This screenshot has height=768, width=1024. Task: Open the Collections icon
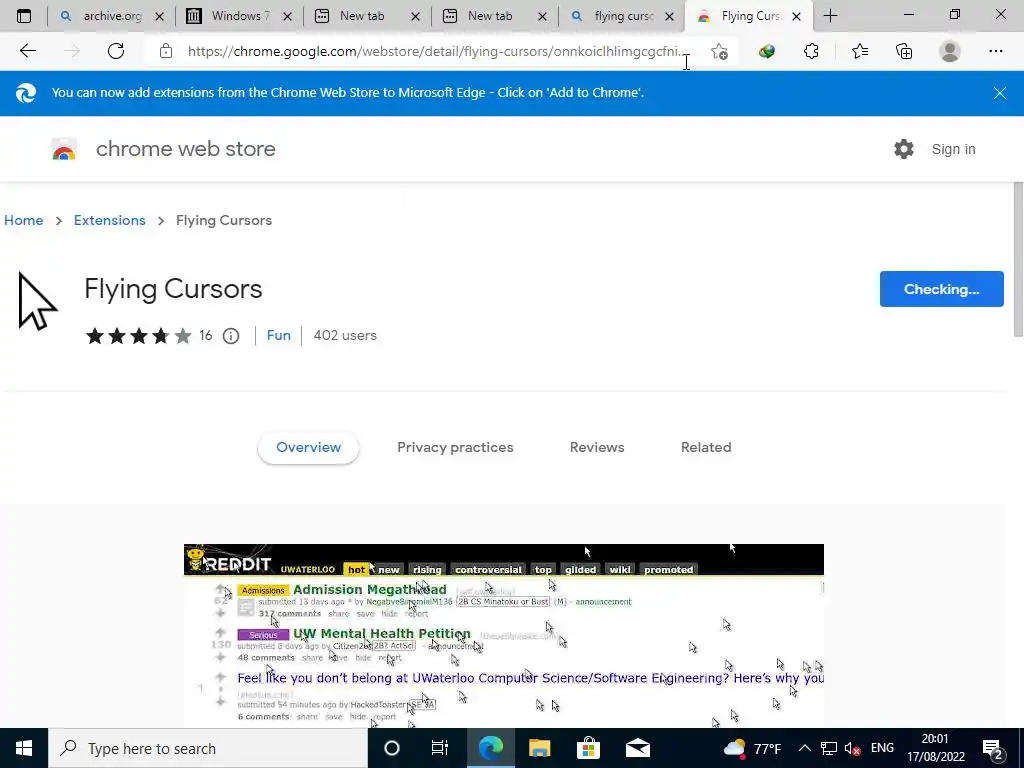tap(904, 51)
